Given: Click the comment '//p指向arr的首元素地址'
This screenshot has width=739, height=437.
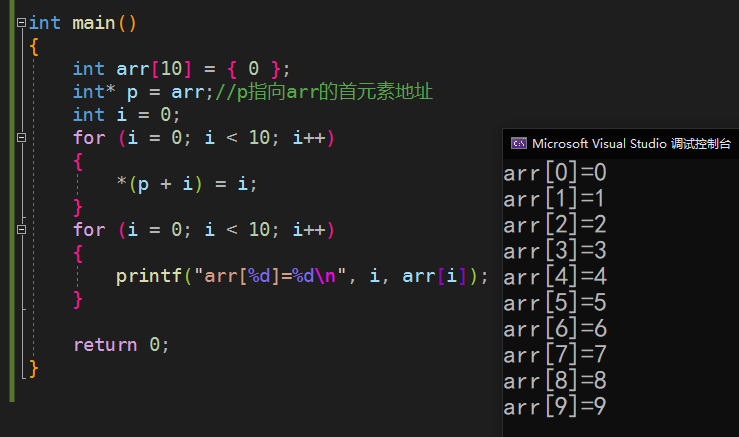Looking at the screenshot, I should pyautogui.click(x=324, y=91).
